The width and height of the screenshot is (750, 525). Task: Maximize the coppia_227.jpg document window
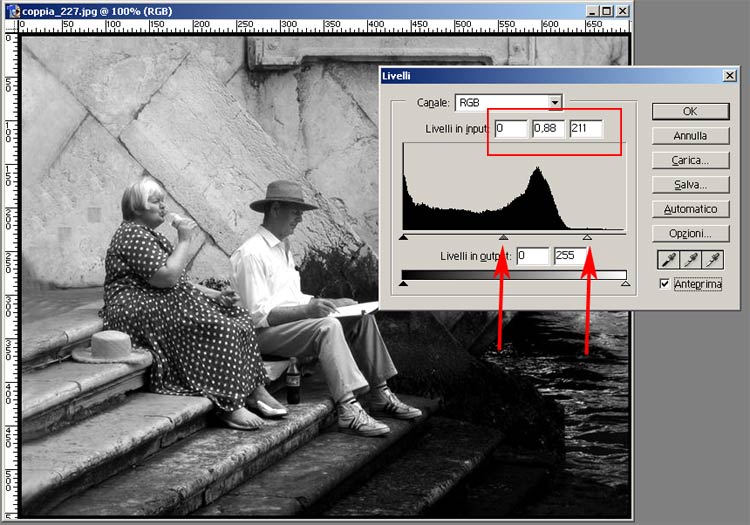pyautogui.click(x=605, y=11)
